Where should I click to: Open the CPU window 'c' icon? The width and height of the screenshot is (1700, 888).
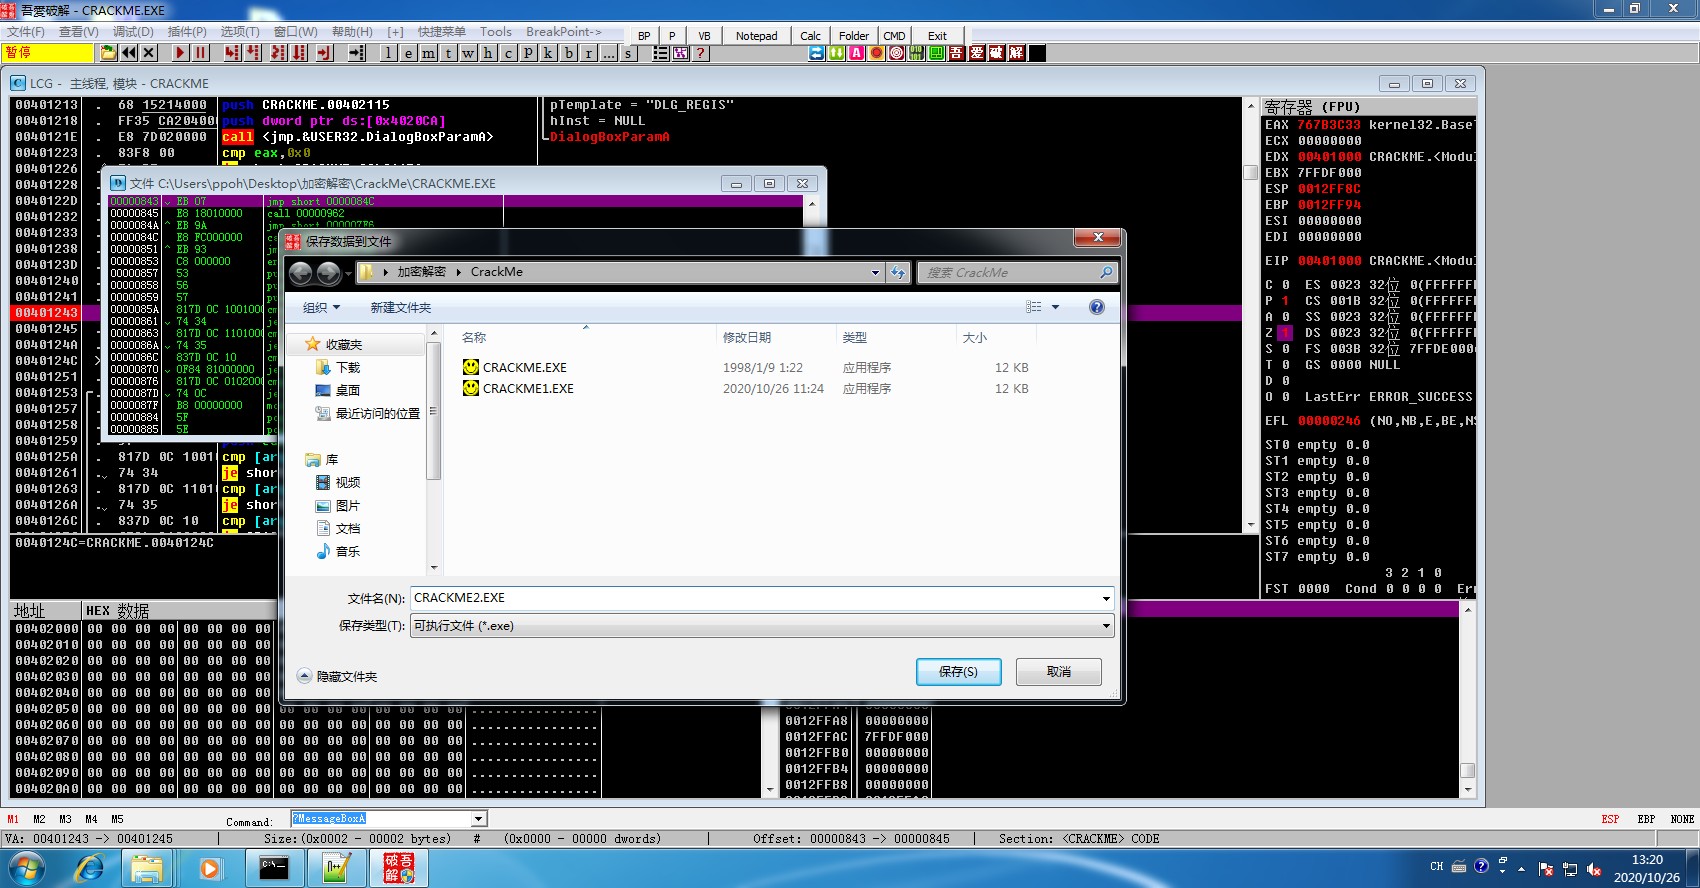[508, 53]
